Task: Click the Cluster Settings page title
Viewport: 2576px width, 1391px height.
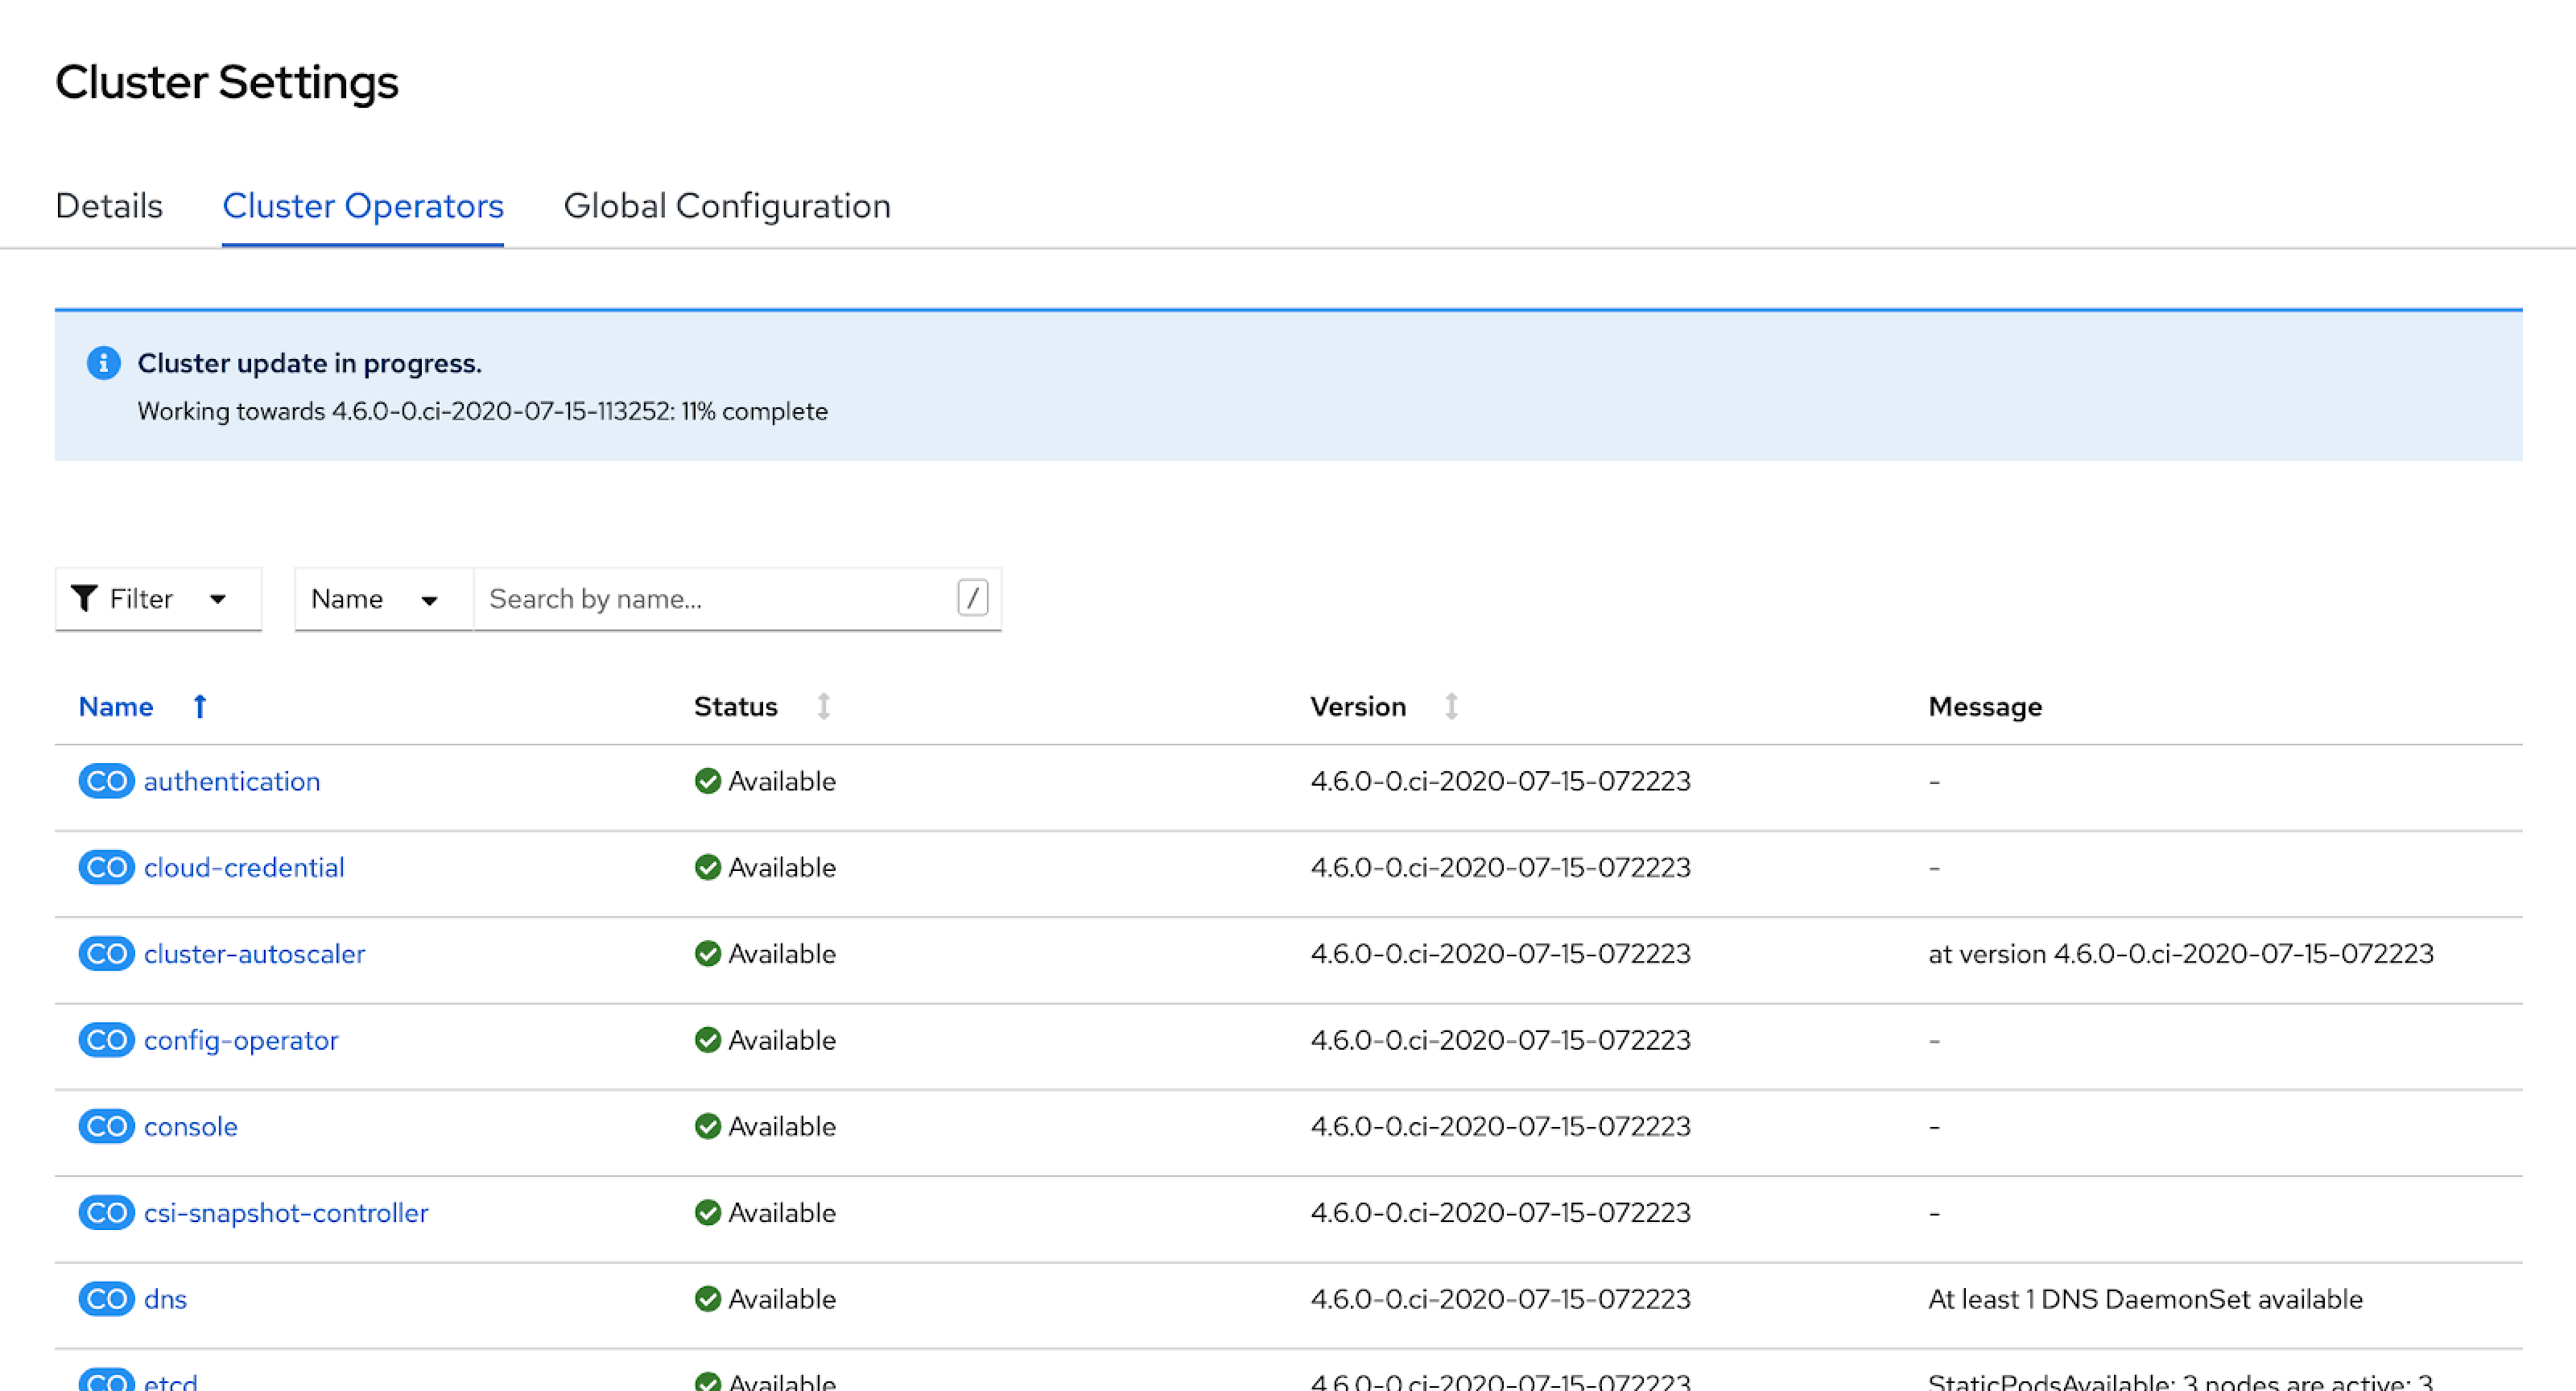Action: point(227,82)
